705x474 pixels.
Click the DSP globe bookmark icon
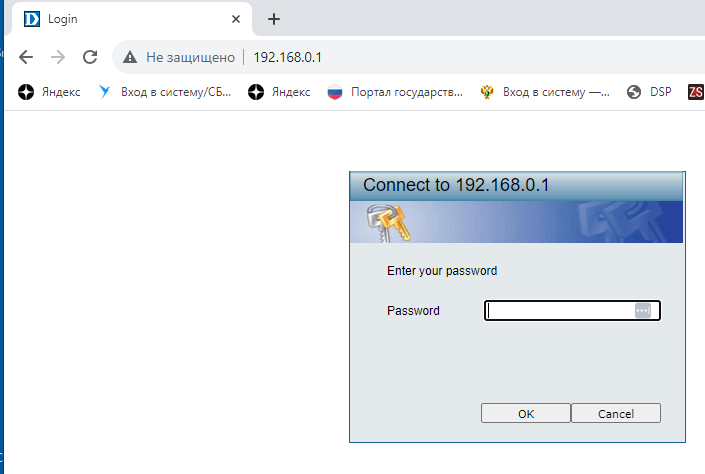634,92
